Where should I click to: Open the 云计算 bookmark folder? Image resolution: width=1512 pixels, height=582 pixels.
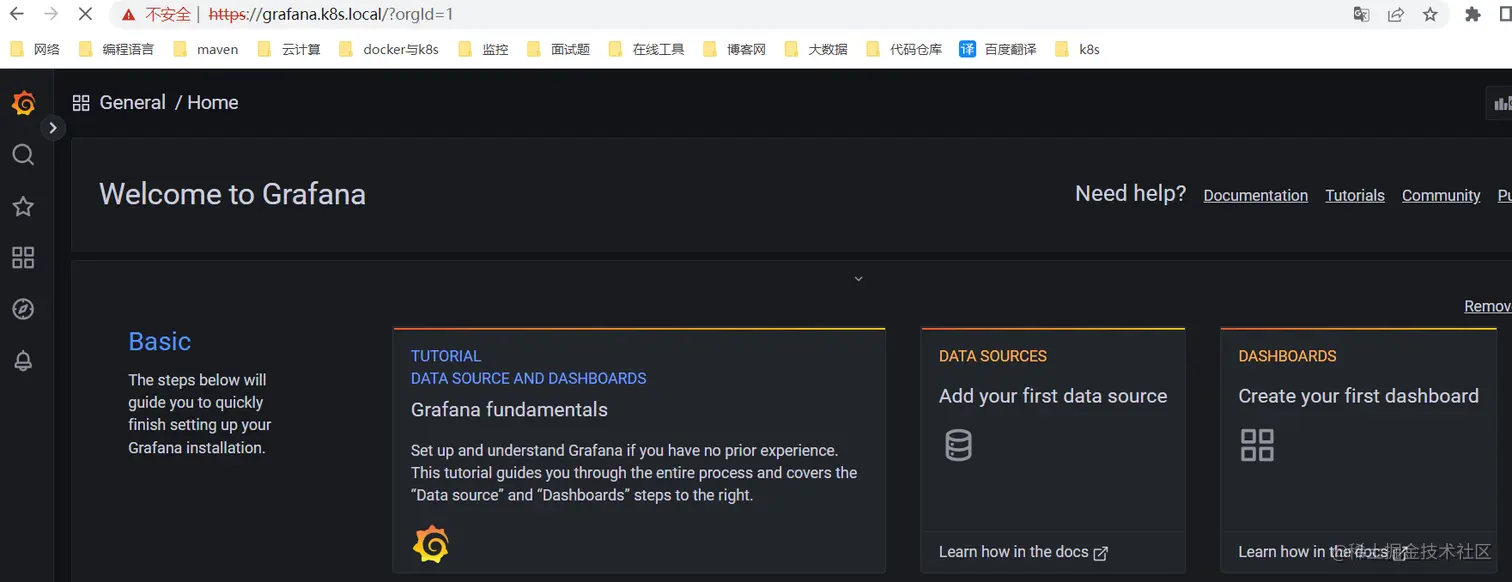[289, 49]
